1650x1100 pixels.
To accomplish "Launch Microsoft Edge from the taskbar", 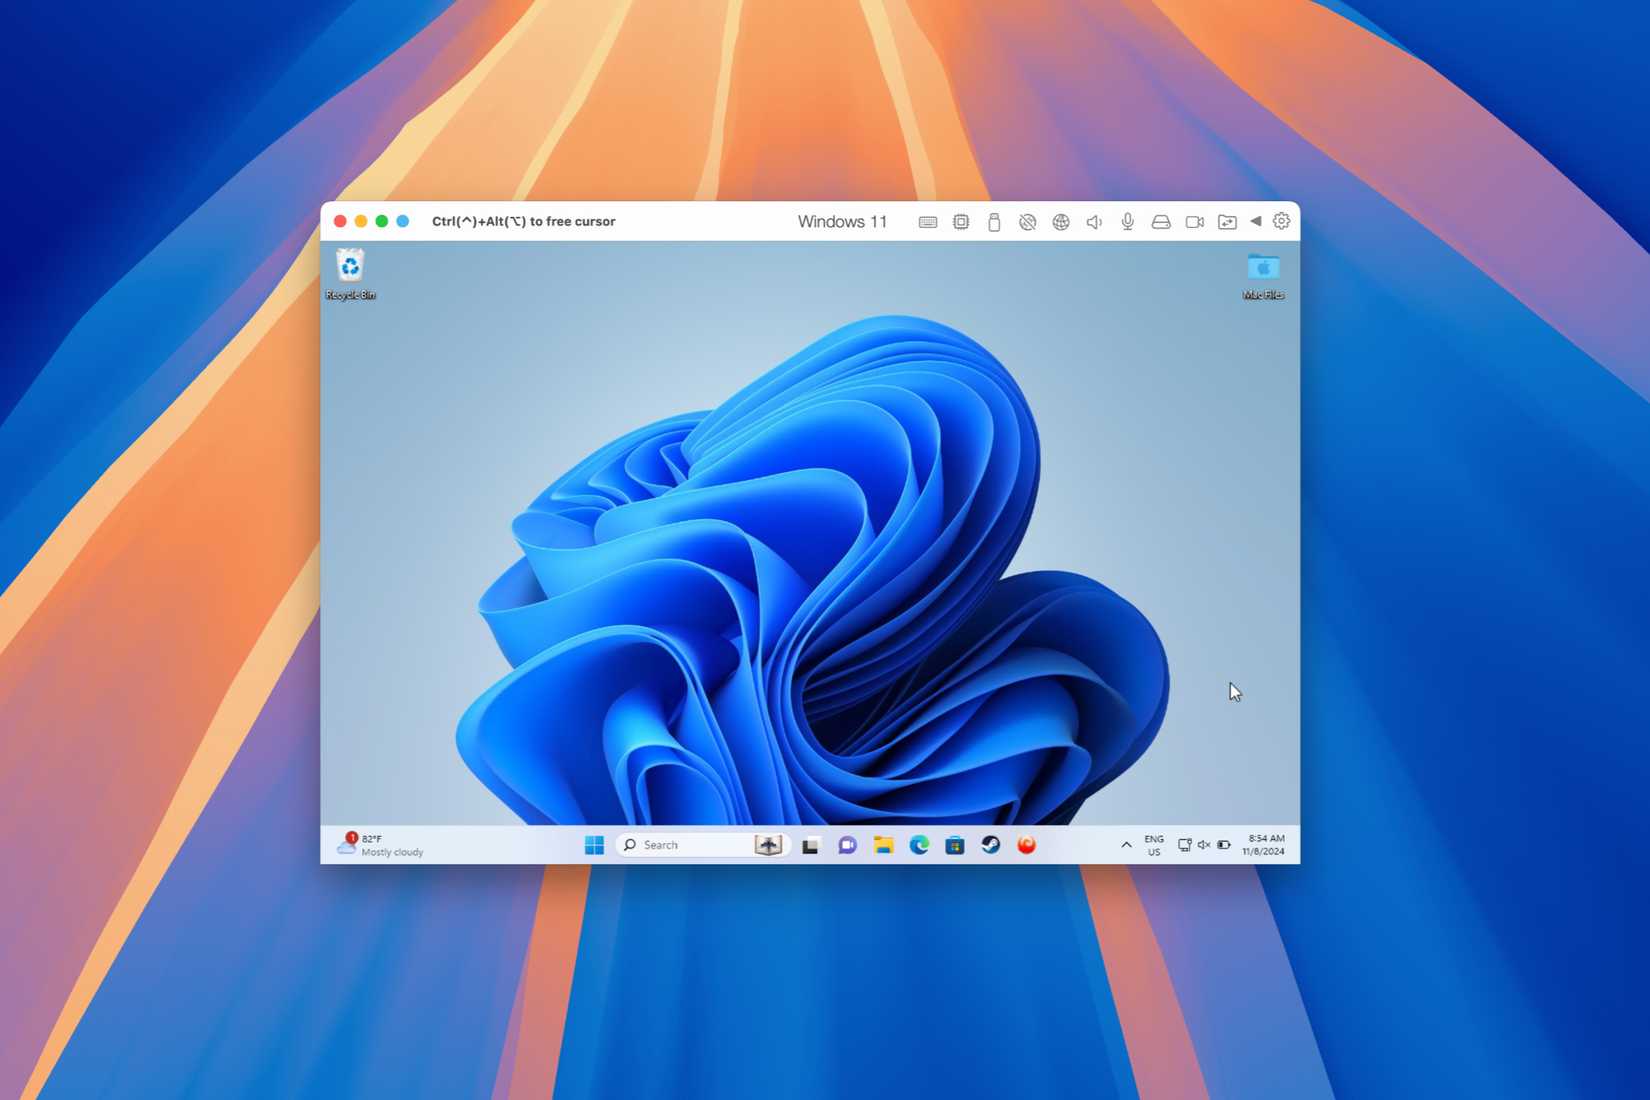I will coord(918,845).
